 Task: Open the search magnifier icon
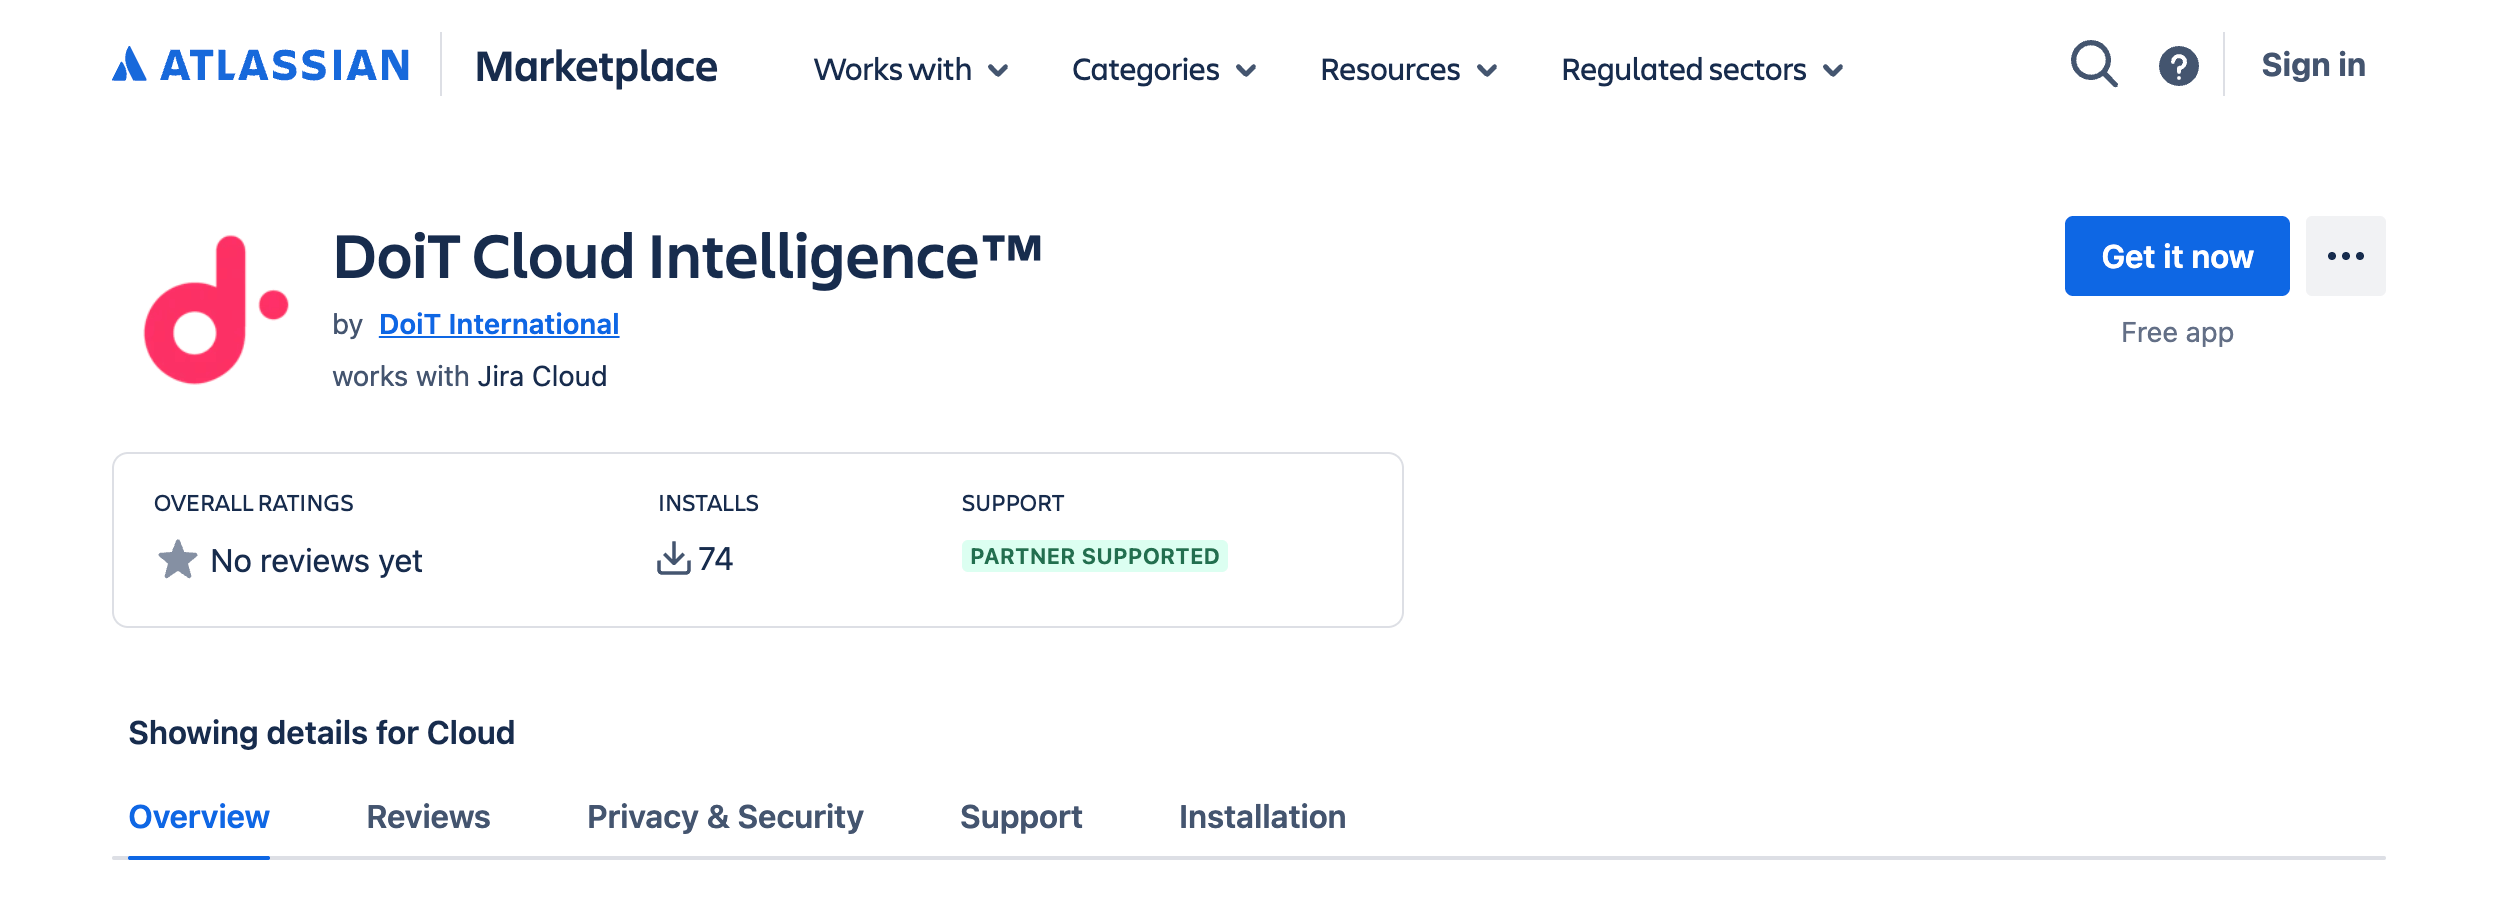pyautogui.click(x=2094, y=64)
